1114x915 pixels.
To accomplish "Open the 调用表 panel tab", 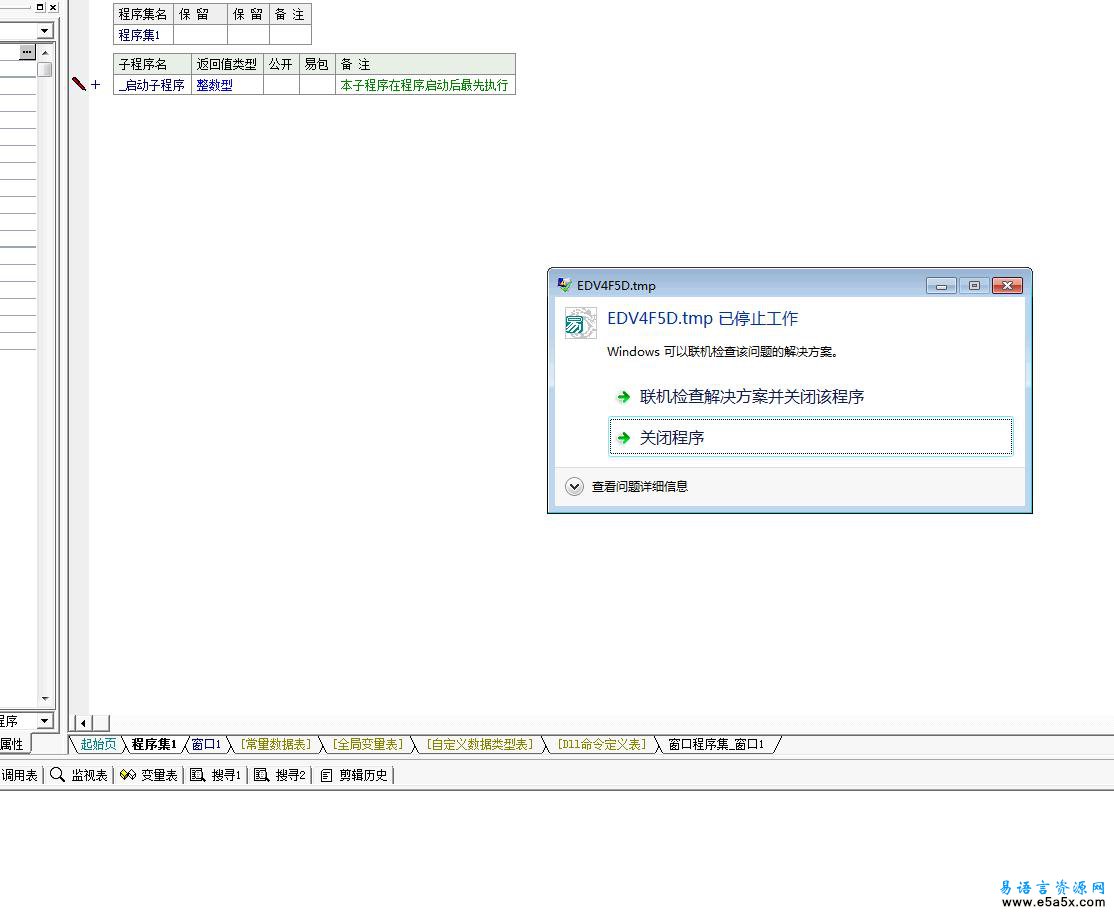I will [x=19, y=775].
